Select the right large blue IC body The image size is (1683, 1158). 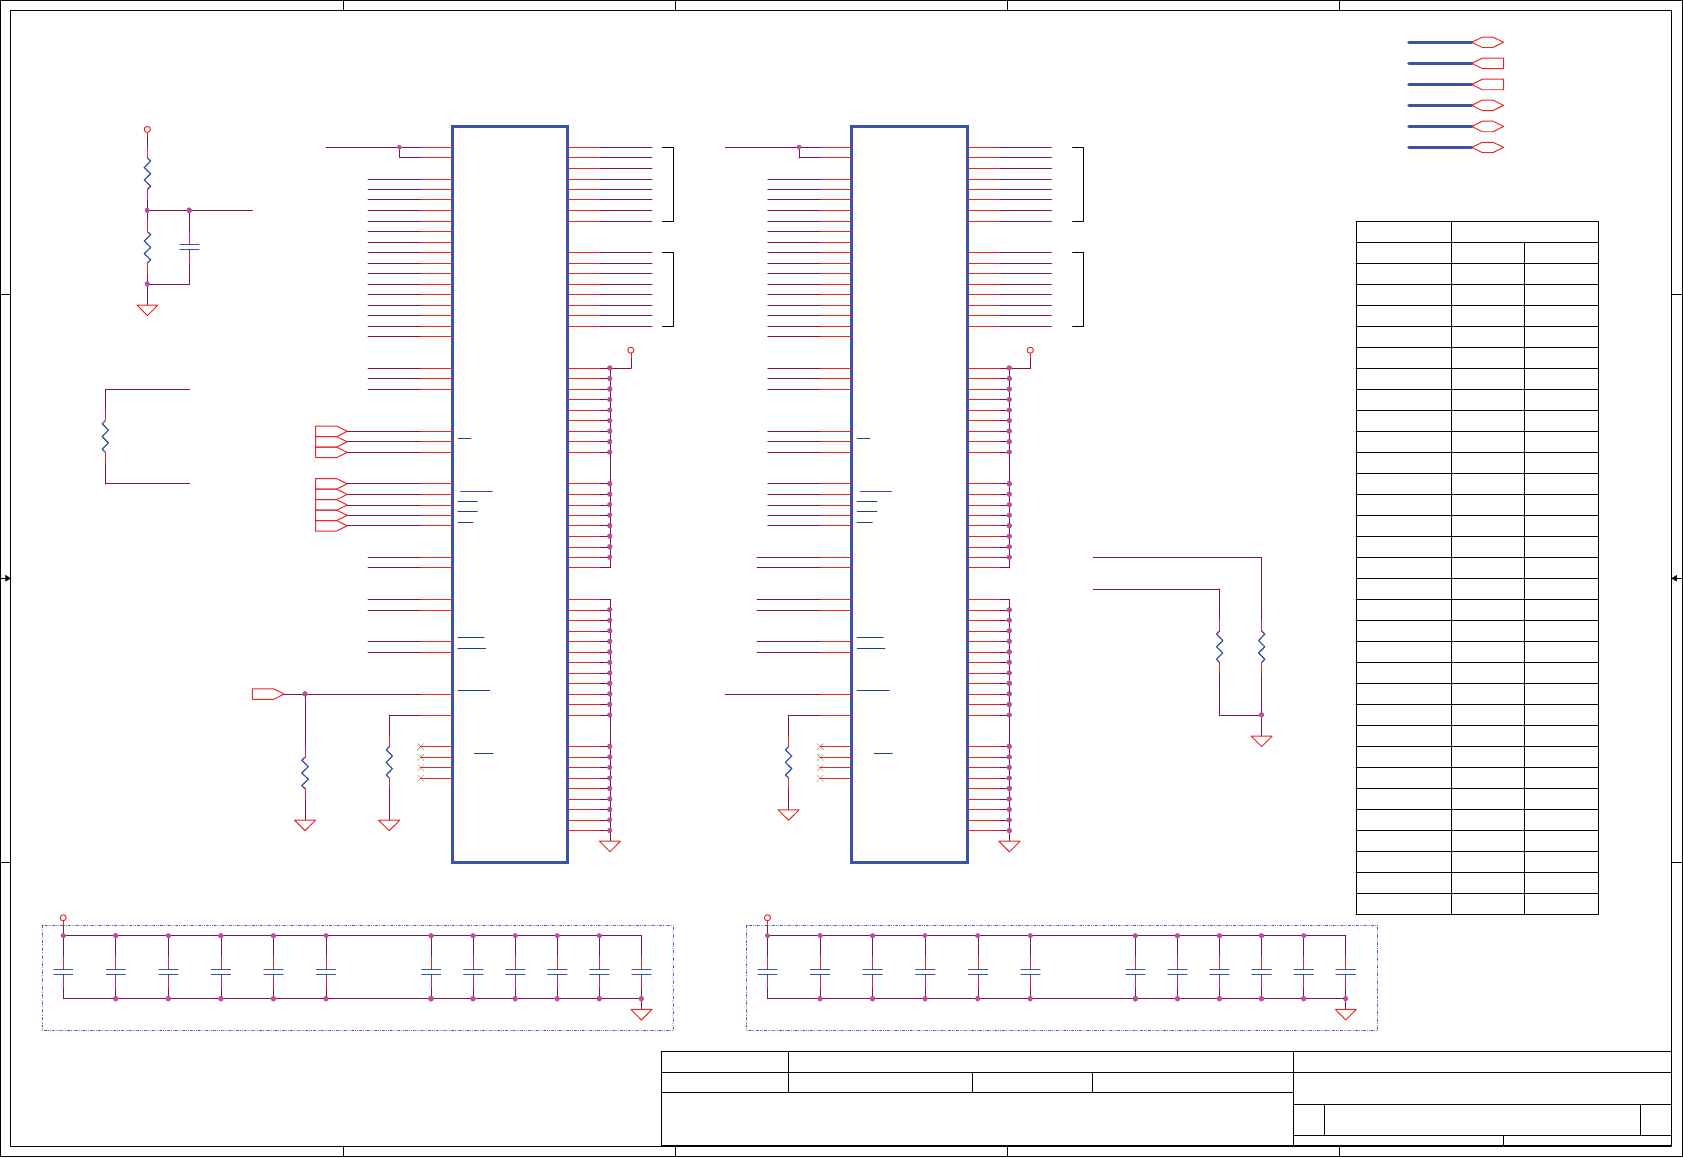pos(909,494)
